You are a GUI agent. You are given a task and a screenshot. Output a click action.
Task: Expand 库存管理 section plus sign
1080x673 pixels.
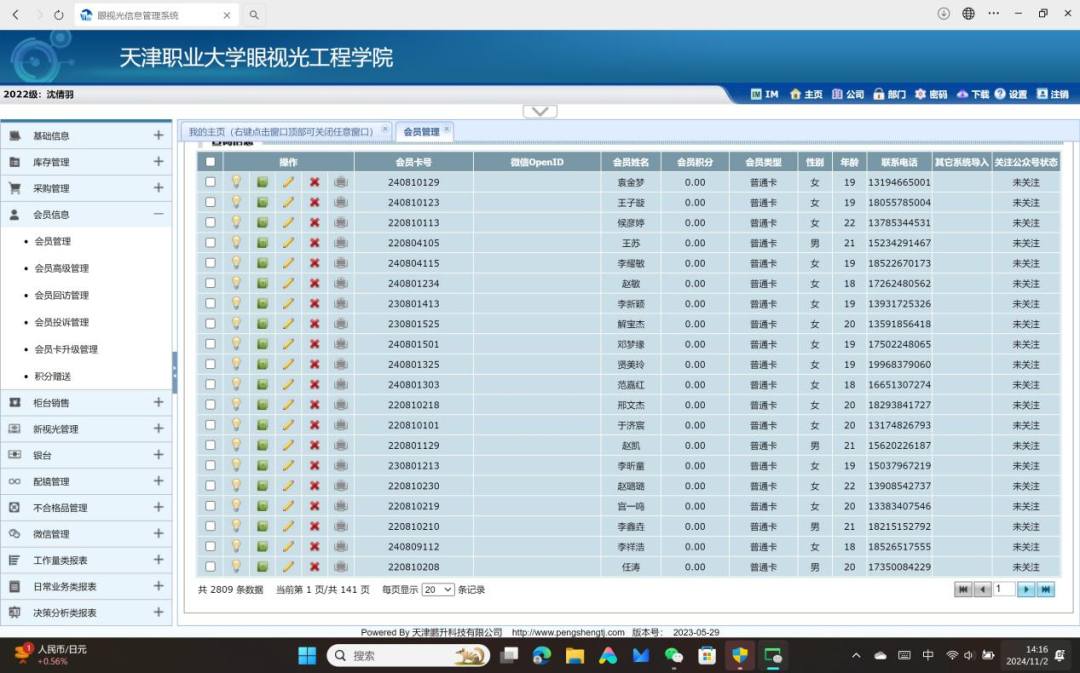[158, 161]
